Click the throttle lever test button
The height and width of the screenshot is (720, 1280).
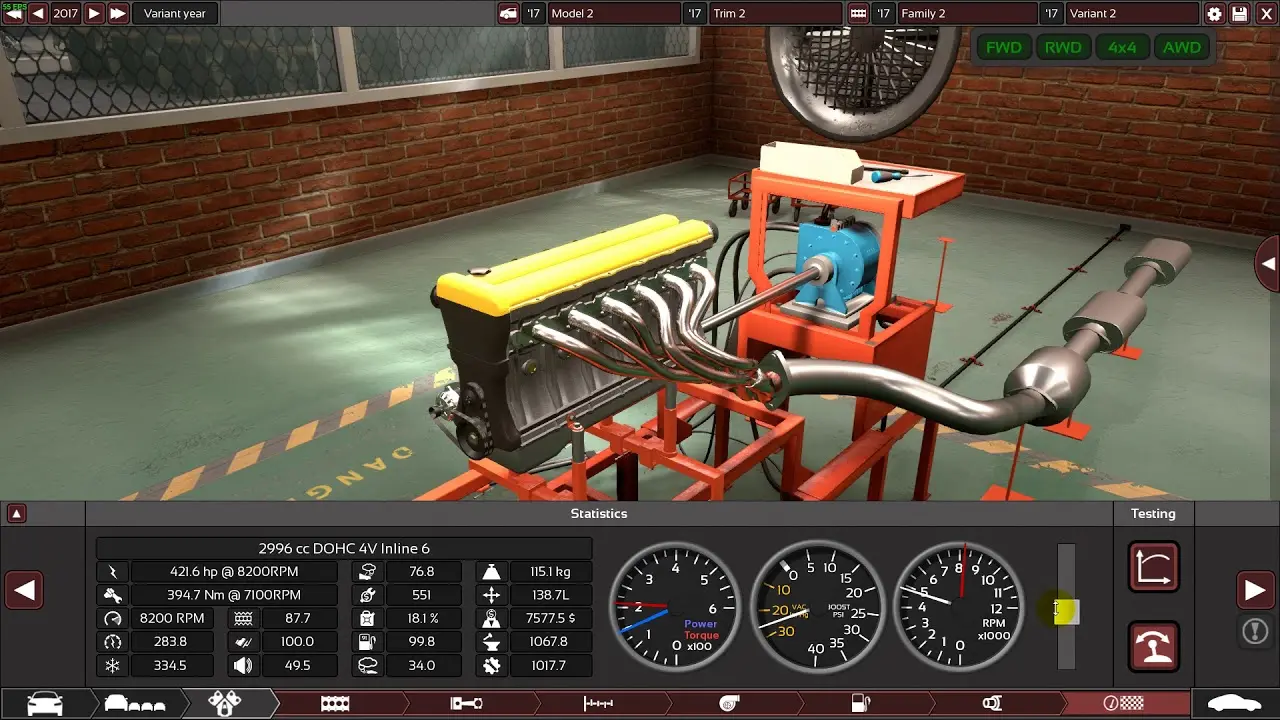pyautogui.click(x=1154, y=645)
